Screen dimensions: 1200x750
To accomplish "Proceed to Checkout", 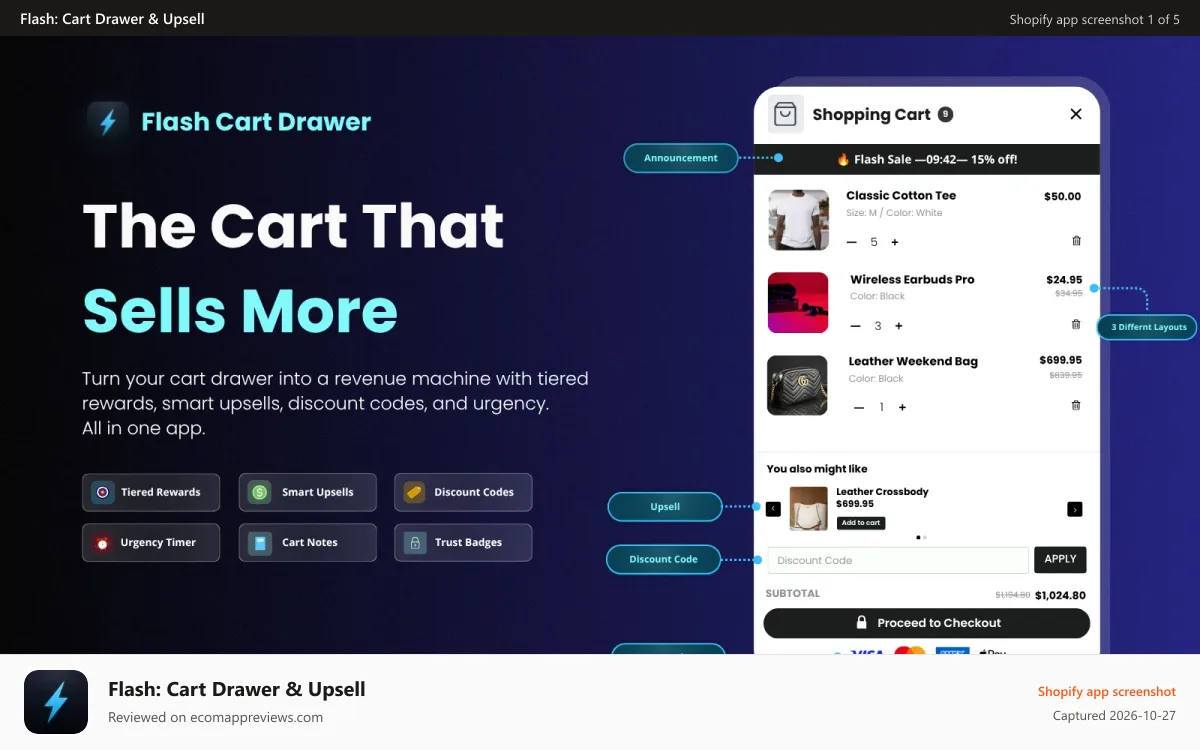I will point(927,623).
